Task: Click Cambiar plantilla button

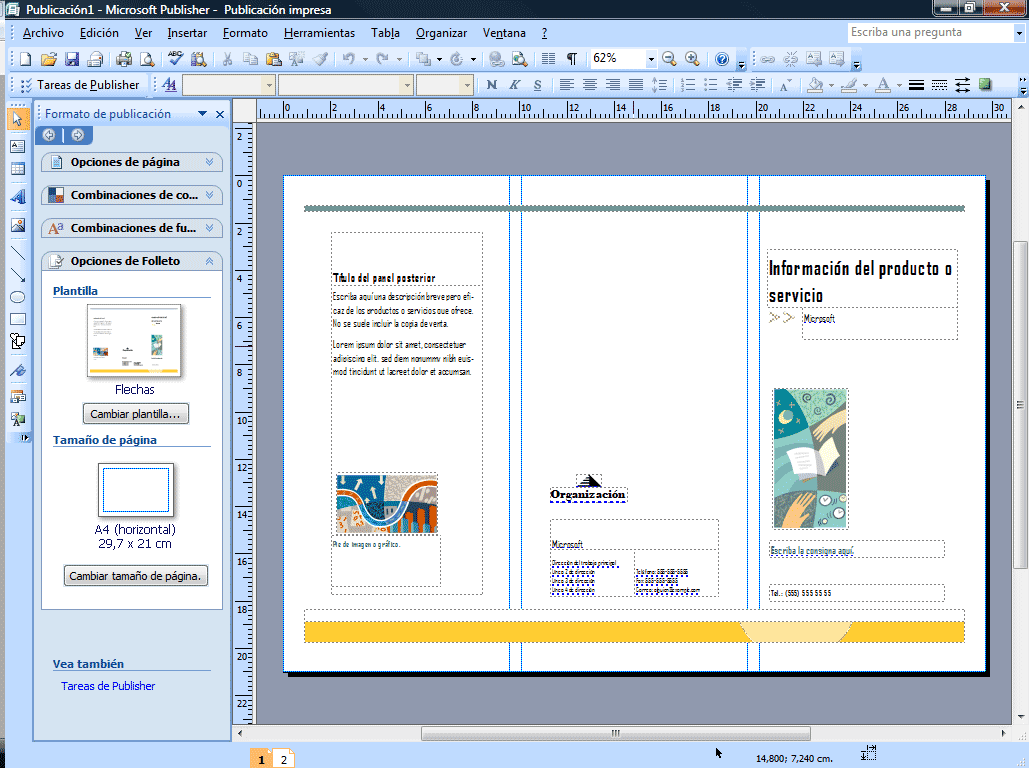Action: 135,414
